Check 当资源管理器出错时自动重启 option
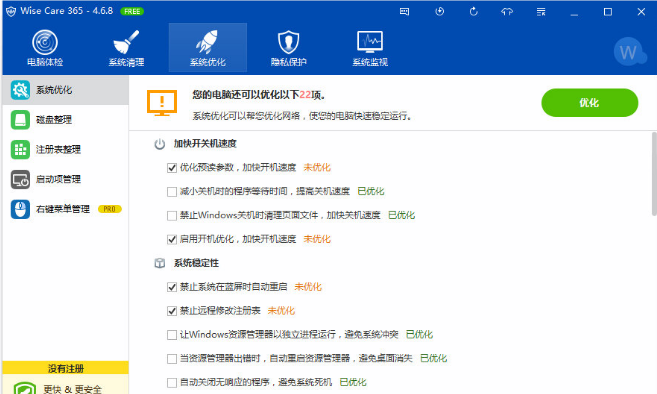 coord(172,359)
